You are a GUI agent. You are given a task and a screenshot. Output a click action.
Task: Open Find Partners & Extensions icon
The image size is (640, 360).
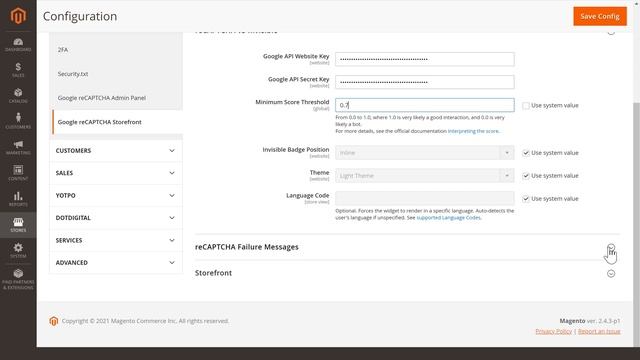pos(18,279)
